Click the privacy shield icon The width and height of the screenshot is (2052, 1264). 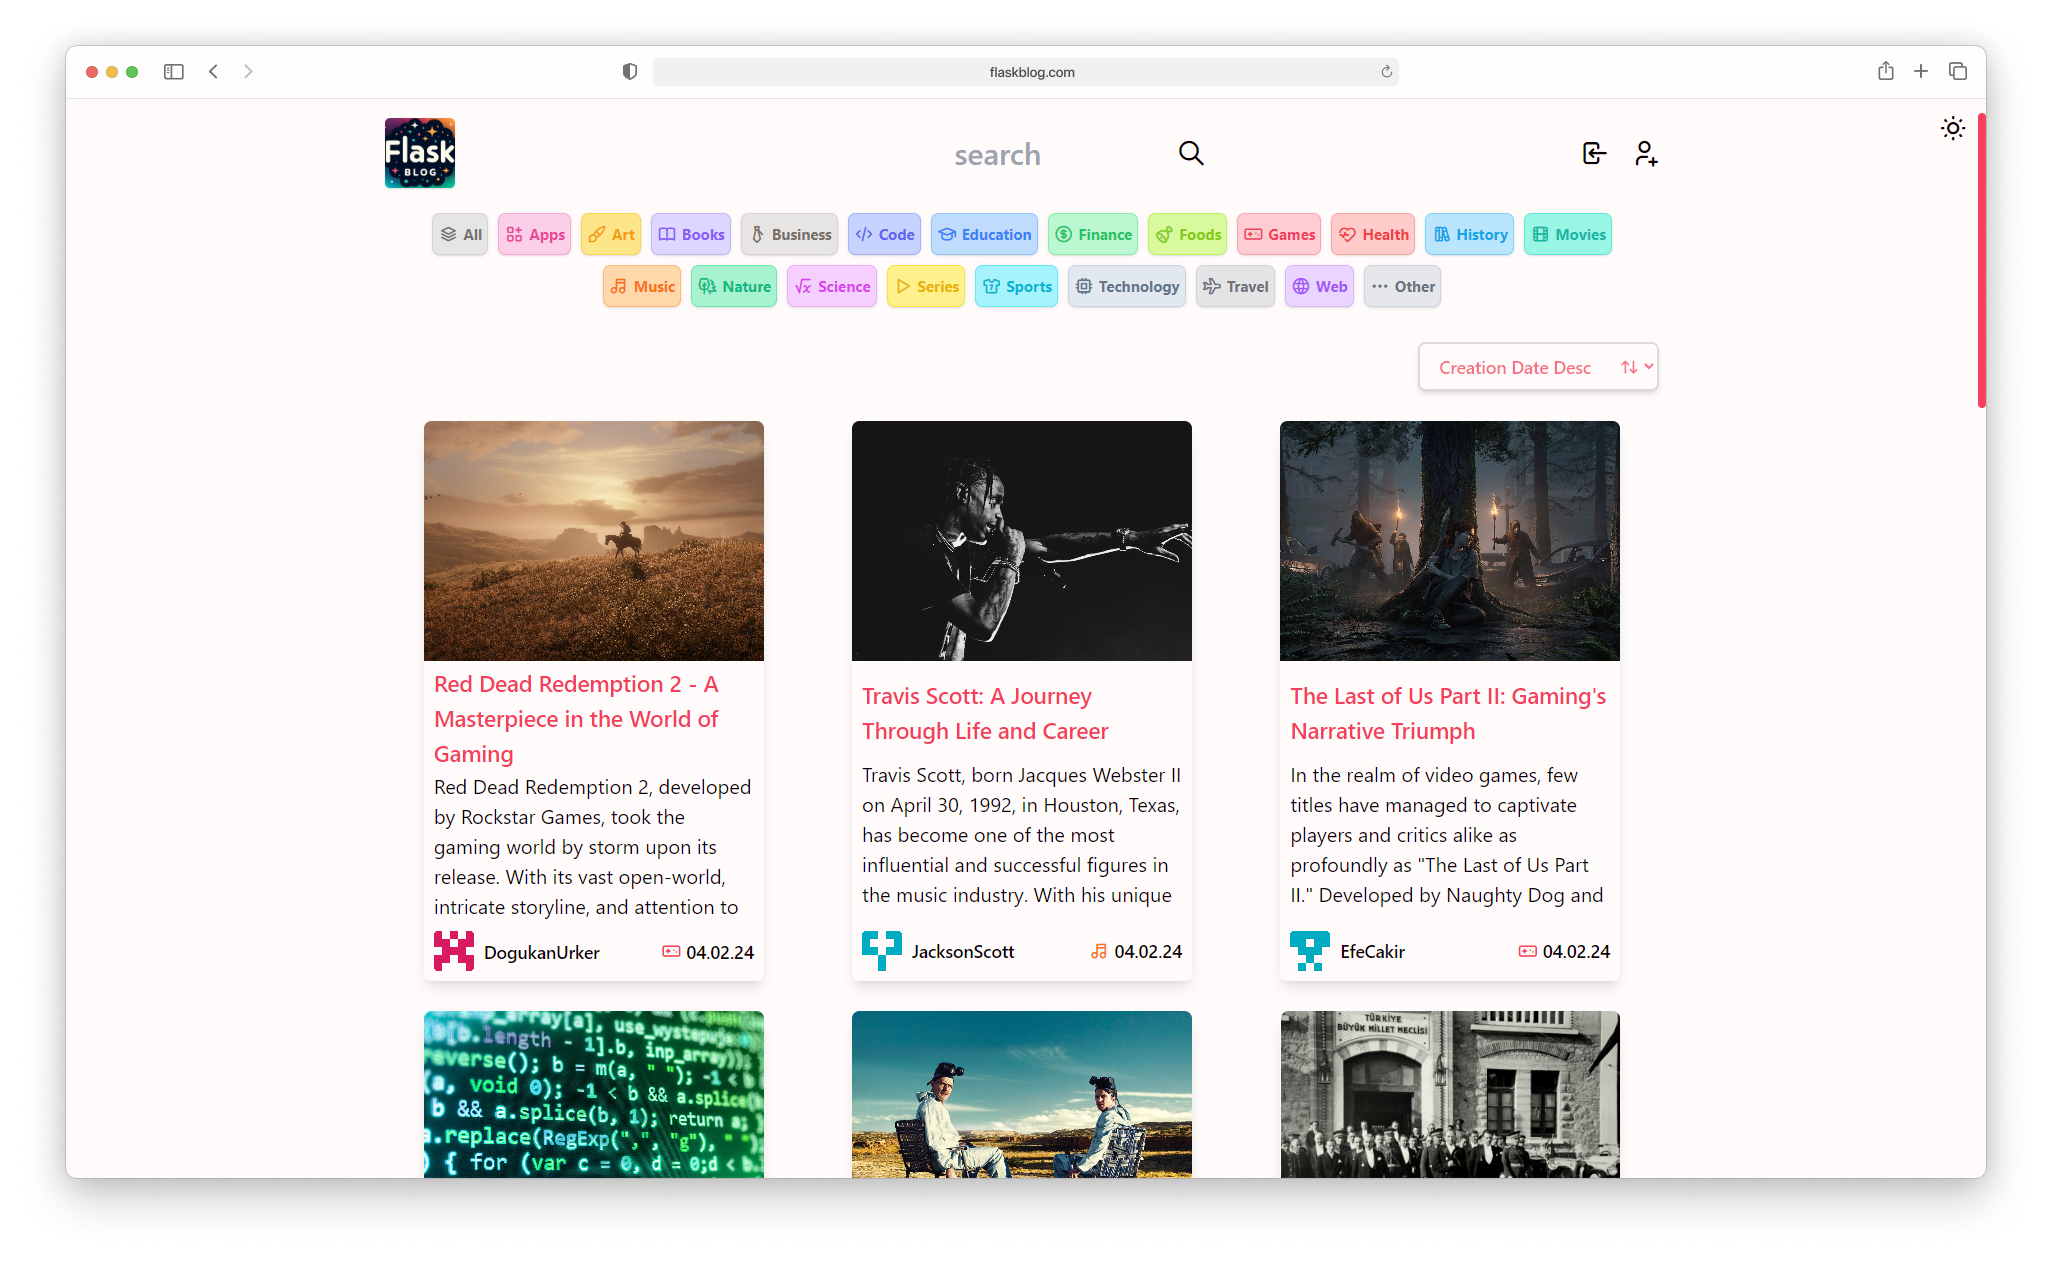(630, 72)
